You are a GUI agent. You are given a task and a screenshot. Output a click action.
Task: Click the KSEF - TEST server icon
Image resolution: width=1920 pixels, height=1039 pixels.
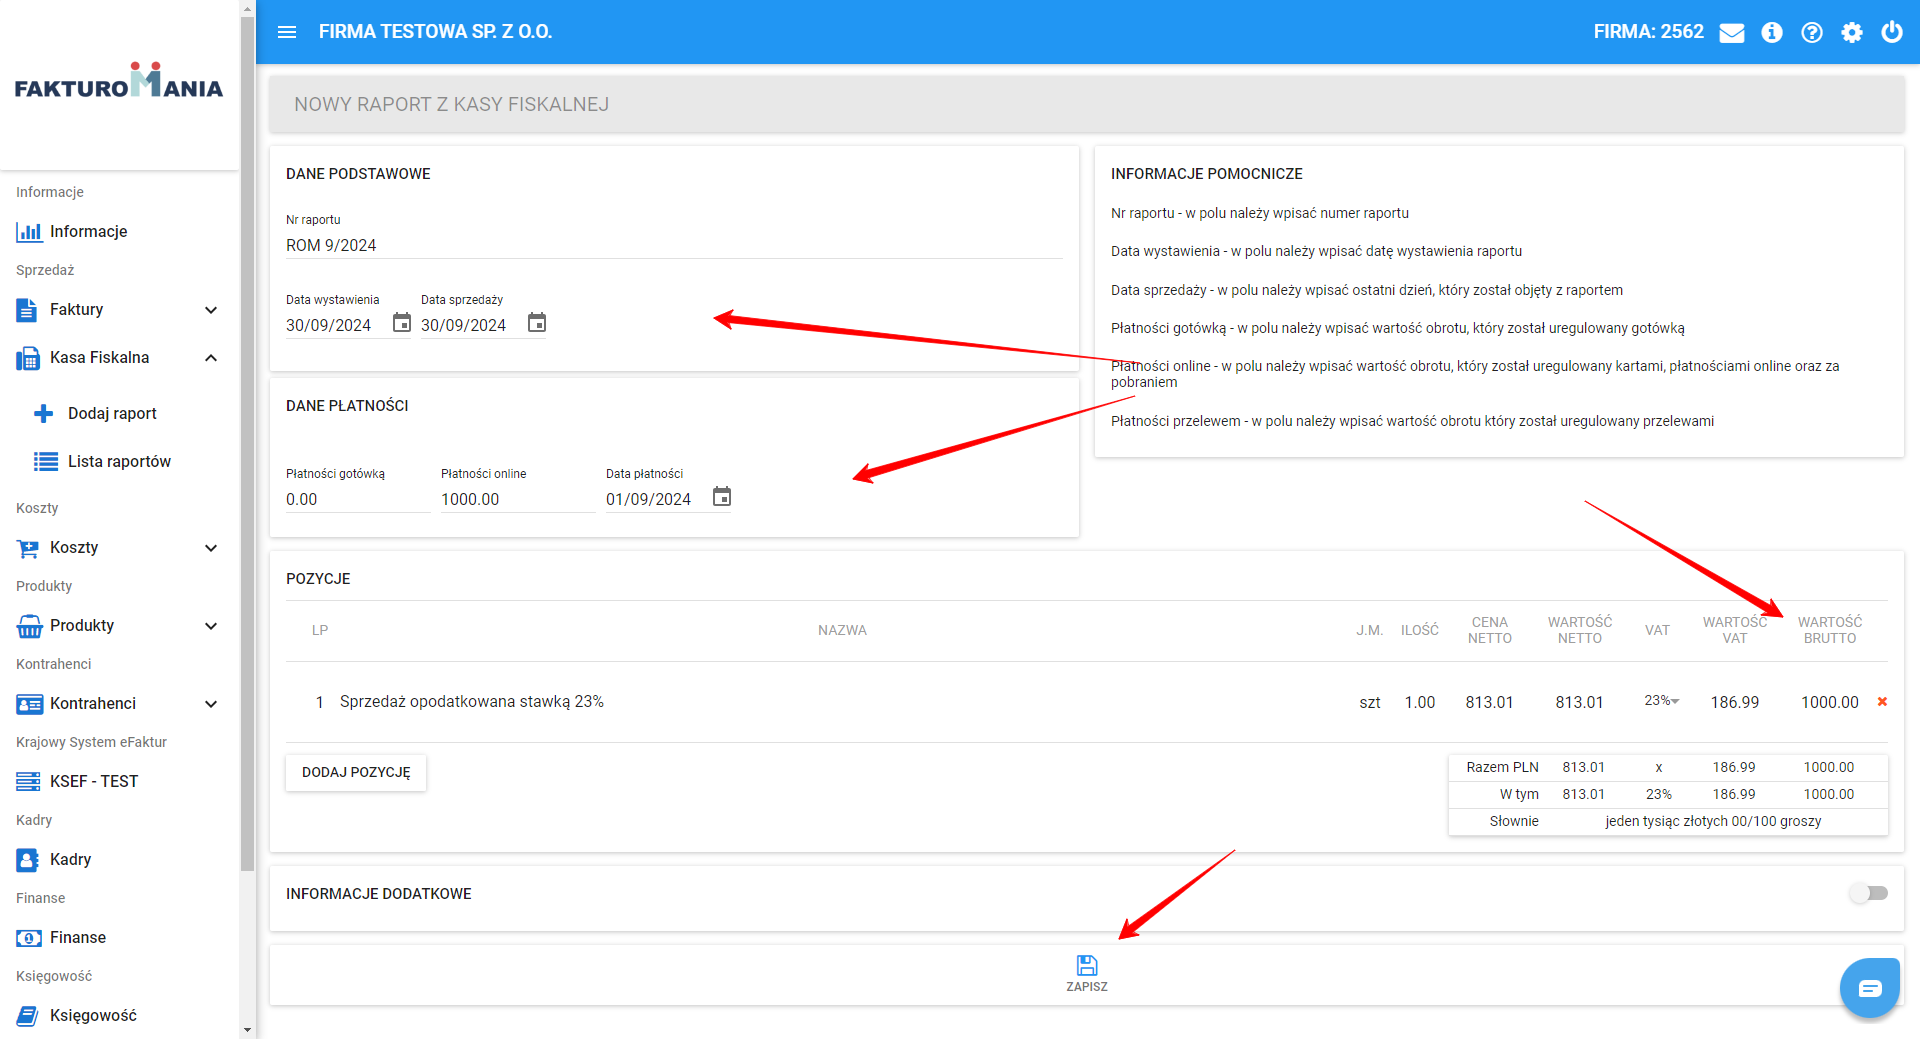tap(28, 782)
